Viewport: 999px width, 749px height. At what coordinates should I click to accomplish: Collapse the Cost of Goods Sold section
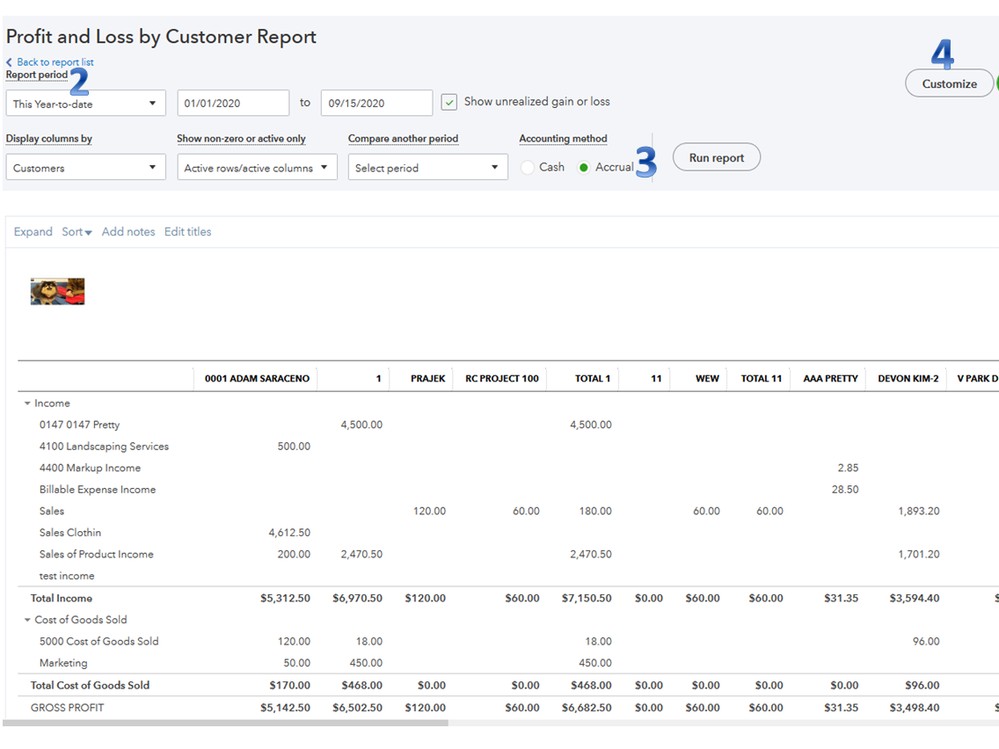[x=27, y=620]
